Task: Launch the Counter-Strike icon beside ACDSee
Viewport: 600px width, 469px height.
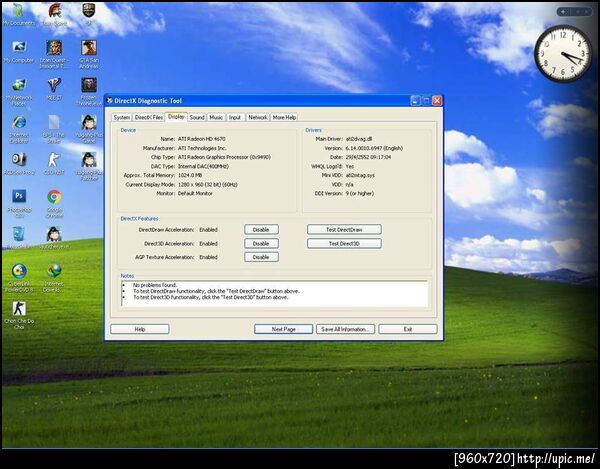Action: coord(54,164)
